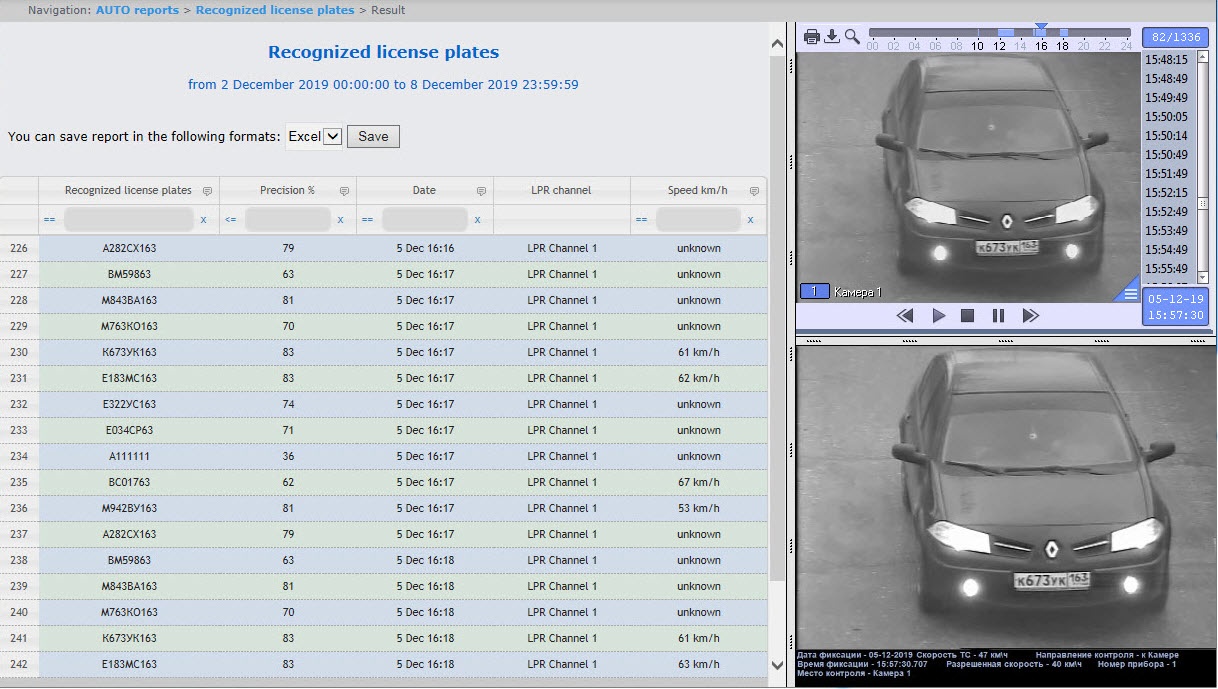Click the print icon above video
This screenshot has width=1218, height=689.
[812, 37]
